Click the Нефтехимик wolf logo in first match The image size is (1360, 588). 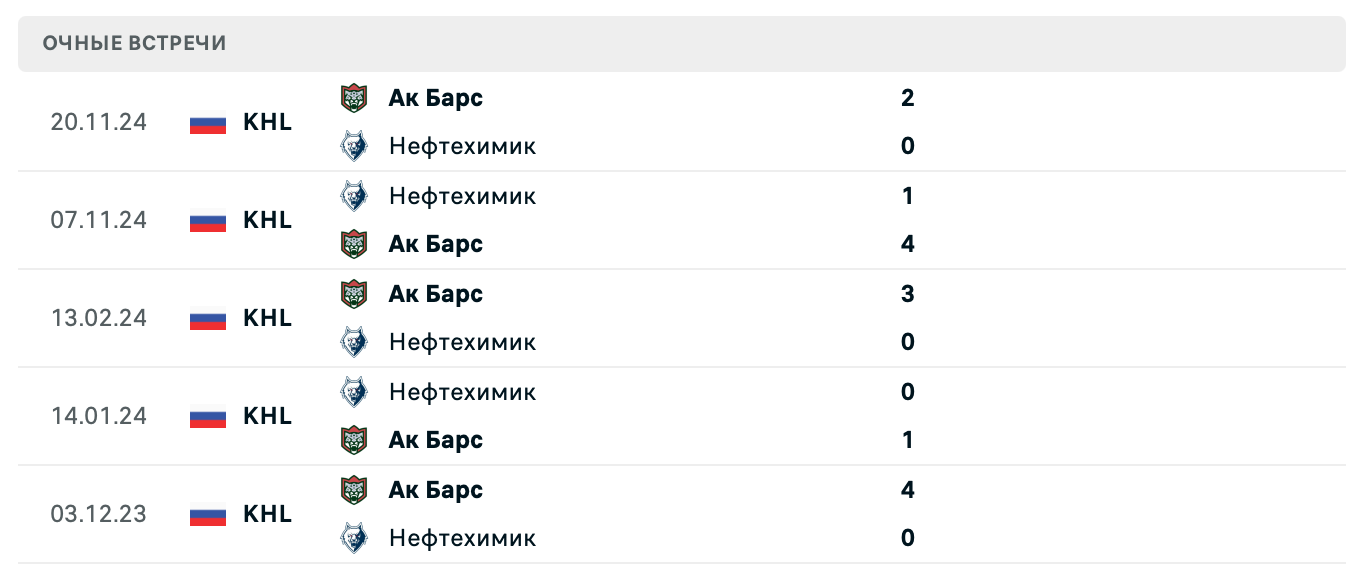tap(355, 146)
